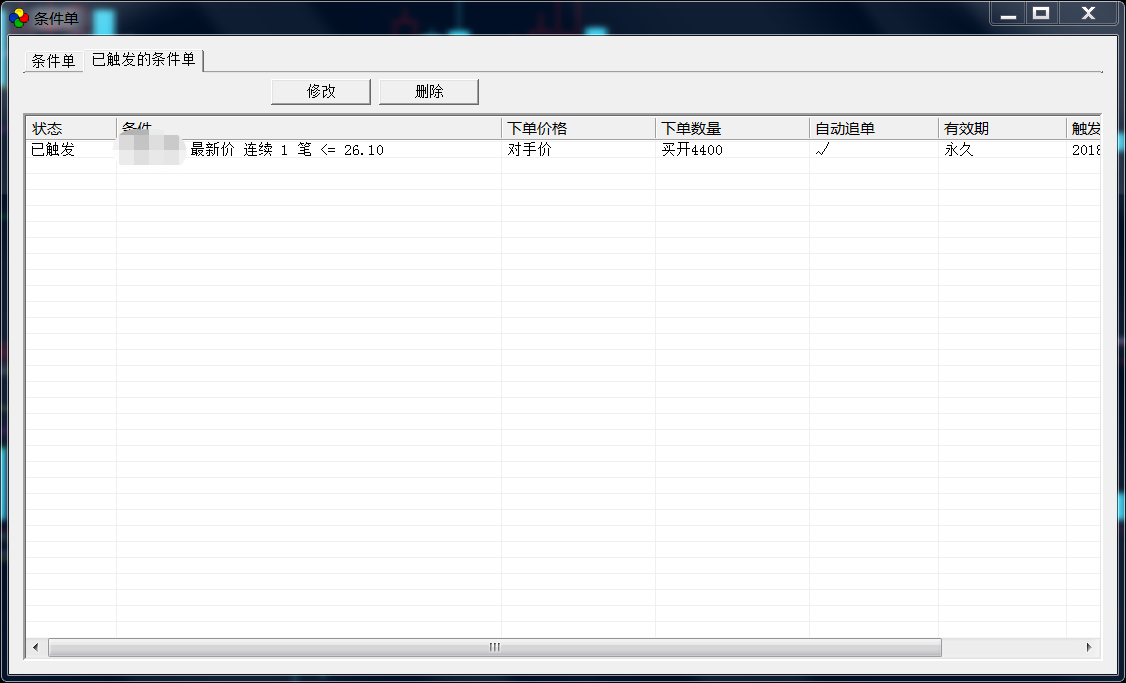Sort by 状态 column header

click(71, 129)
